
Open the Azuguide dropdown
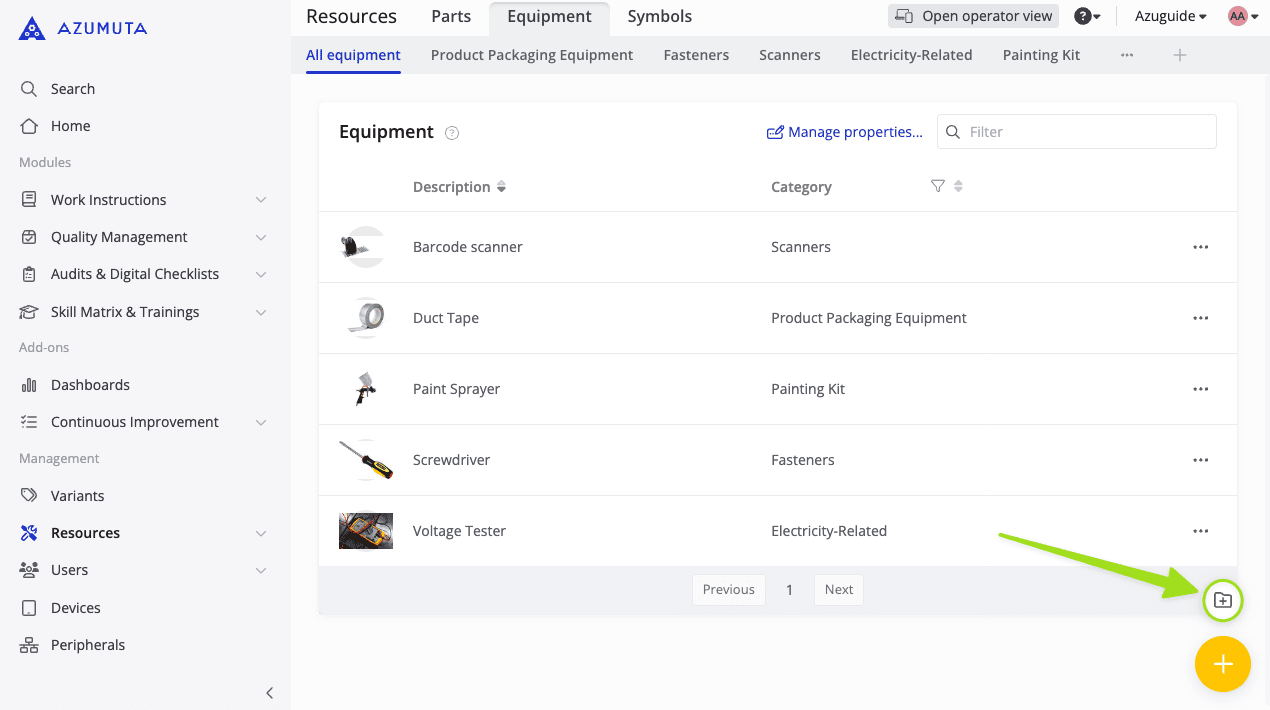[x=1170, y=16]
